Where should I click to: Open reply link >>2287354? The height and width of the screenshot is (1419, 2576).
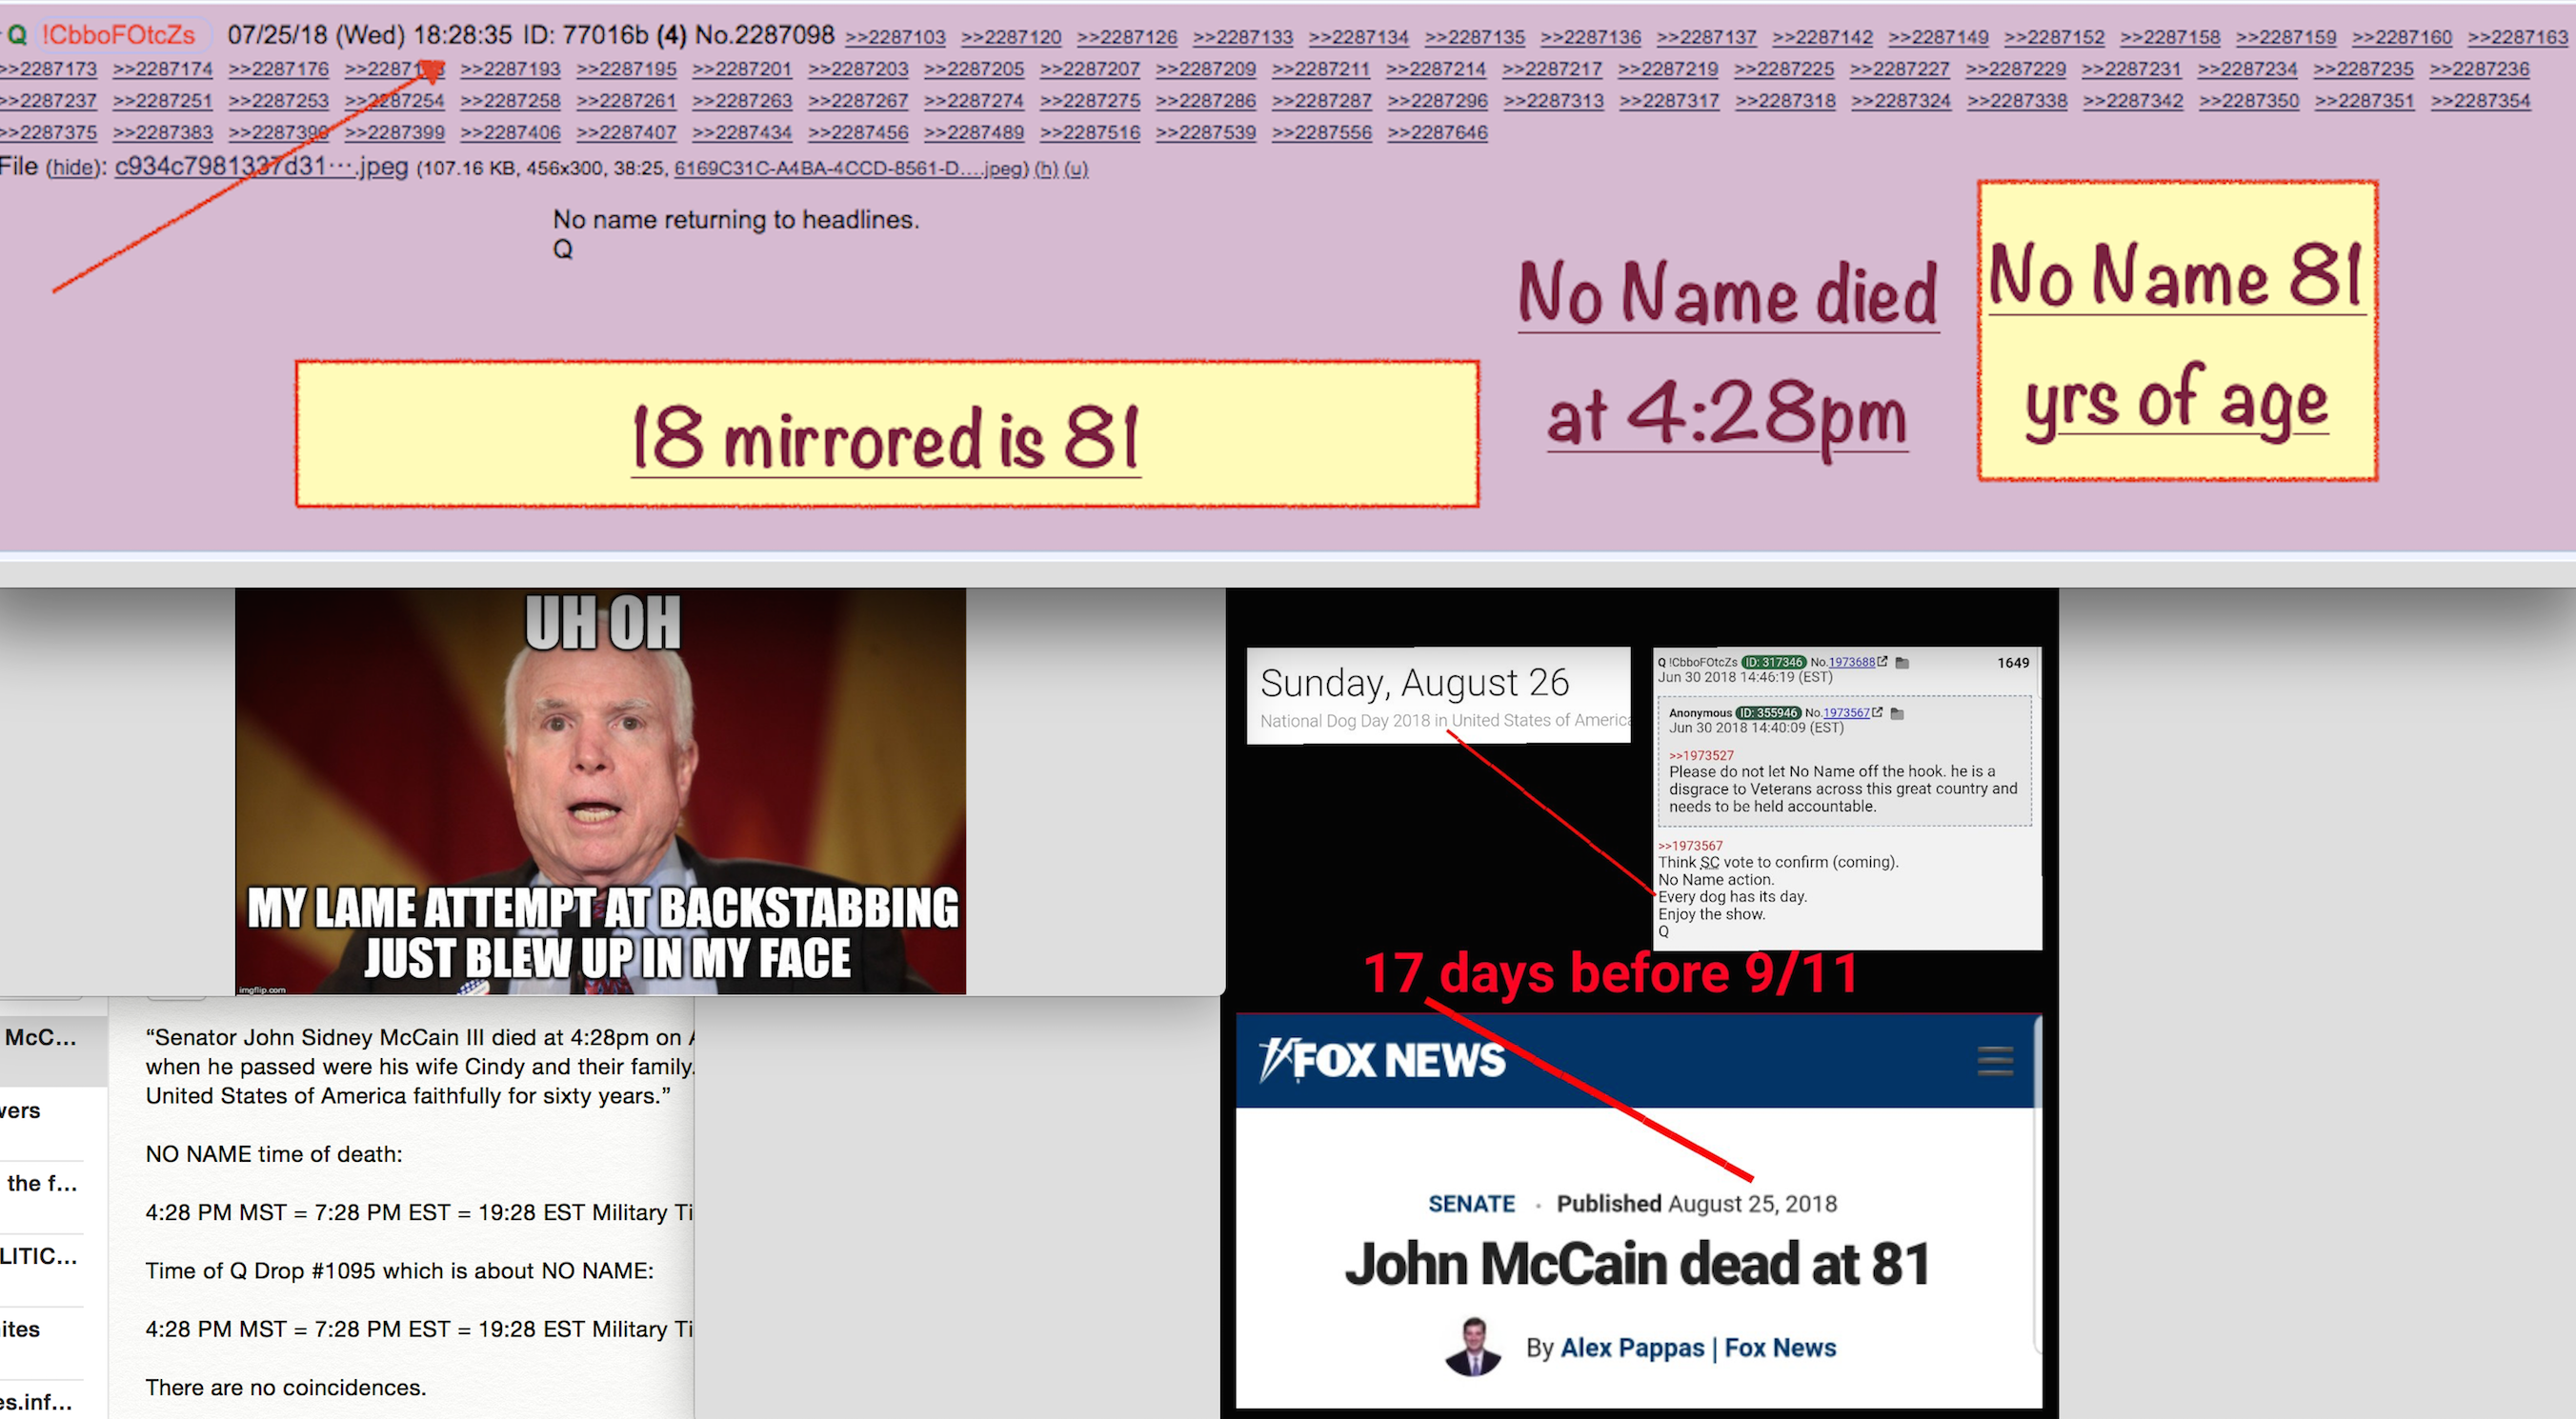click(2480, 101)
